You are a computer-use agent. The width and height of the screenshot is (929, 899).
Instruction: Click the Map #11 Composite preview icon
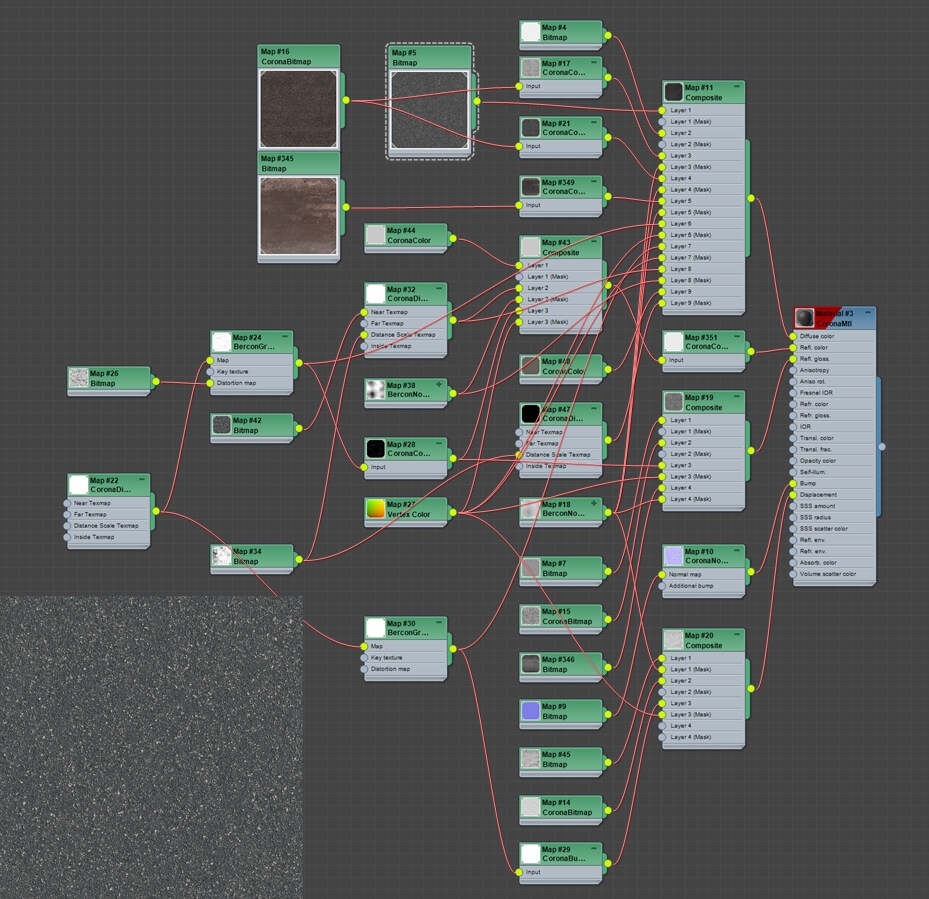[x=674, y=93]
